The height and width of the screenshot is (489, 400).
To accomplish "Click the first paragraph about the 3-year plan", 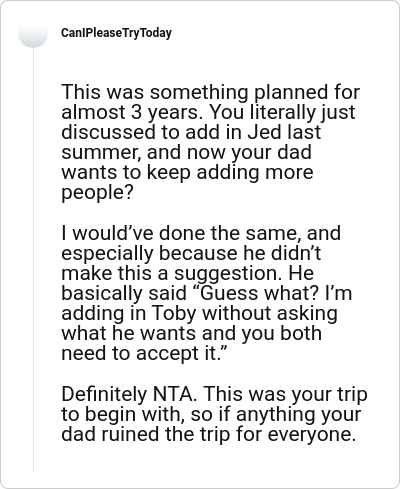I will point(211,142).
